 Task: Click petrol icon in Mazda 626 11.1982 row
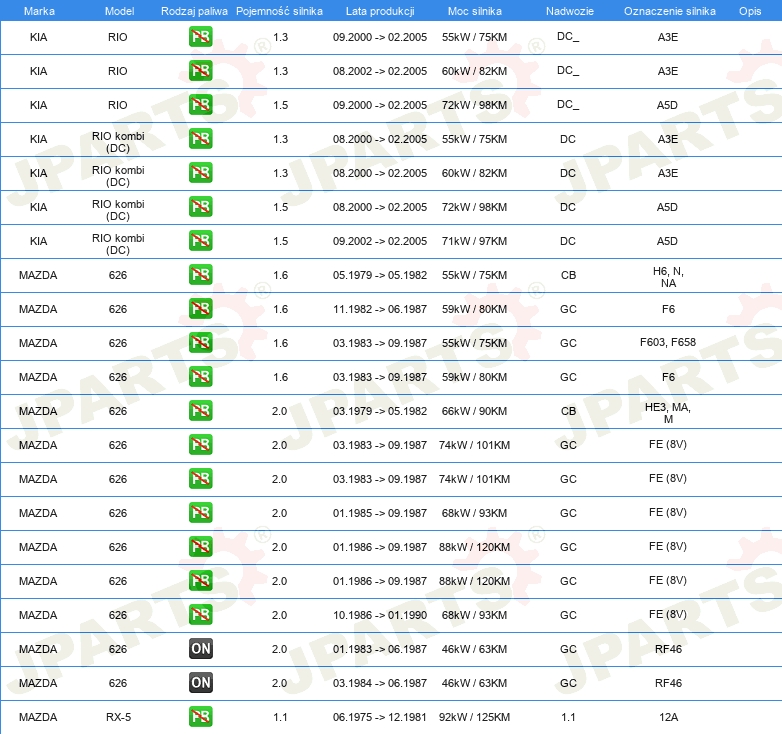coord(200,309)
